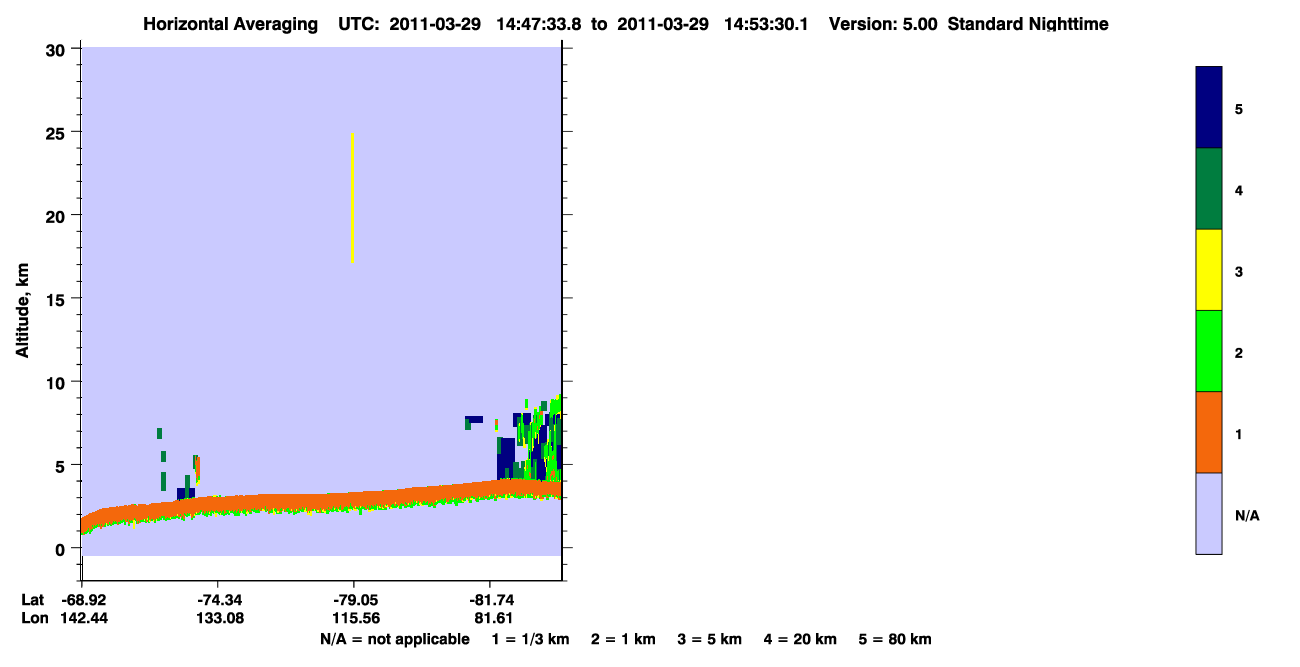Viewport: 1300px width, 667px height.
Task: Click the -81.74 latitude label
Action: 490,600
